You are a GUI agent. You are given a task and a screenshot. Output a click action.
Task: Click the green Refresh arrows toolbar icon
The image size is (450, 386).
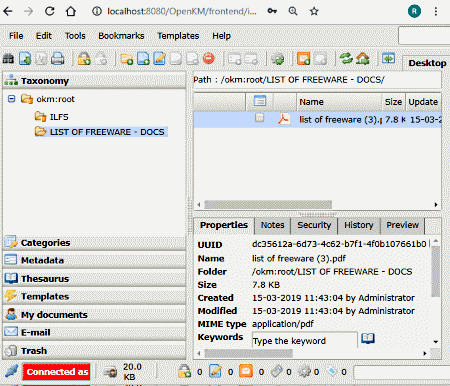click(346, 59)
